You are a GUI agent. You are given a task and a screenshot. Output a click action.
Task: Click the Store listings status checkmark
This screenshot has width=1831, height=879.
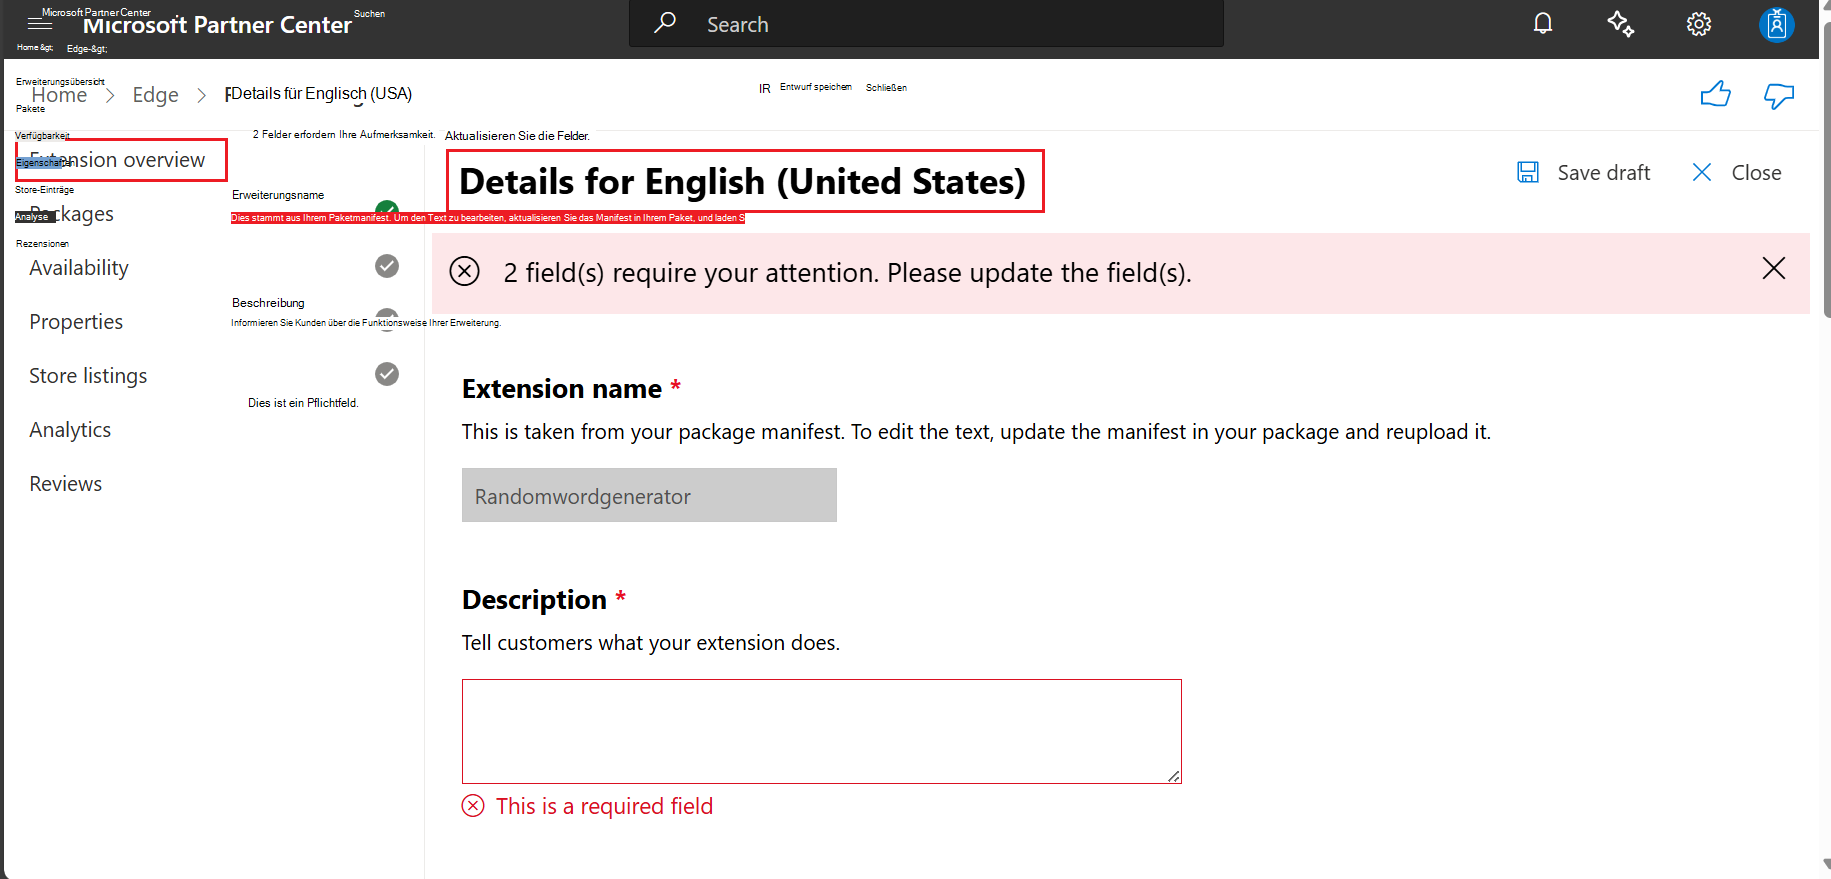pyautogui.click(x=387, y=373)
